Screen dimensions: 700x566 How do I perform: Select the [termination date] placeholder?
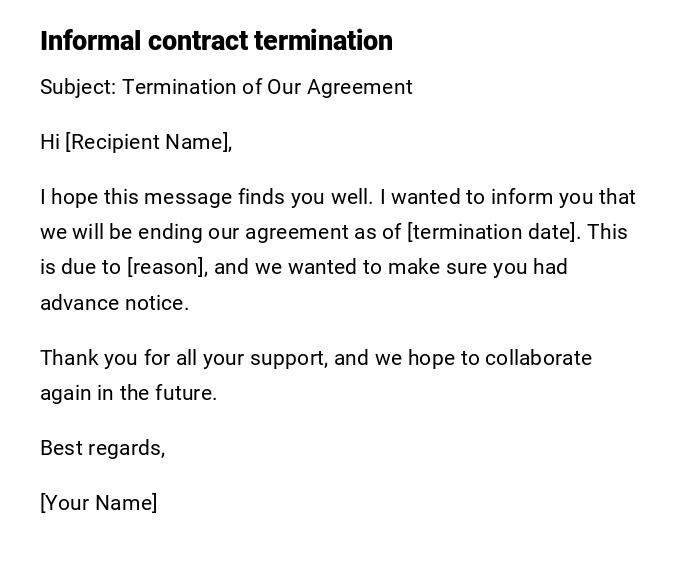pyautogui.click(x=492, y=232)
